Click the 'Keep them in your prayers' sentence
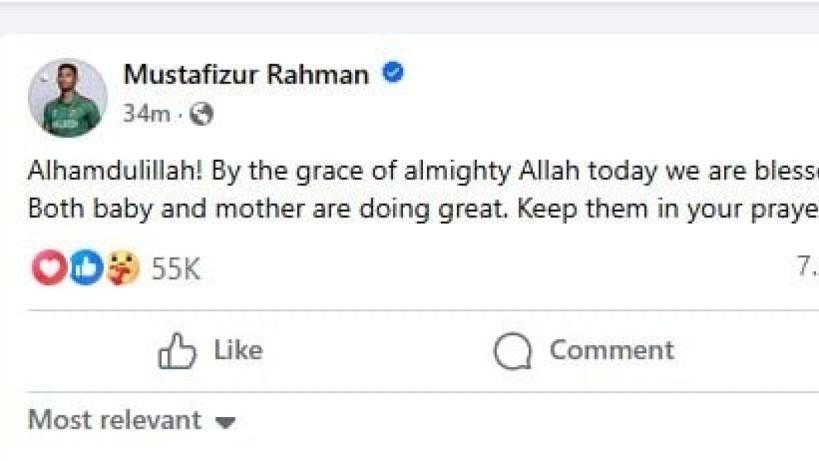The width and height of the screenshot is (819, 461). (x=702, y=211)
